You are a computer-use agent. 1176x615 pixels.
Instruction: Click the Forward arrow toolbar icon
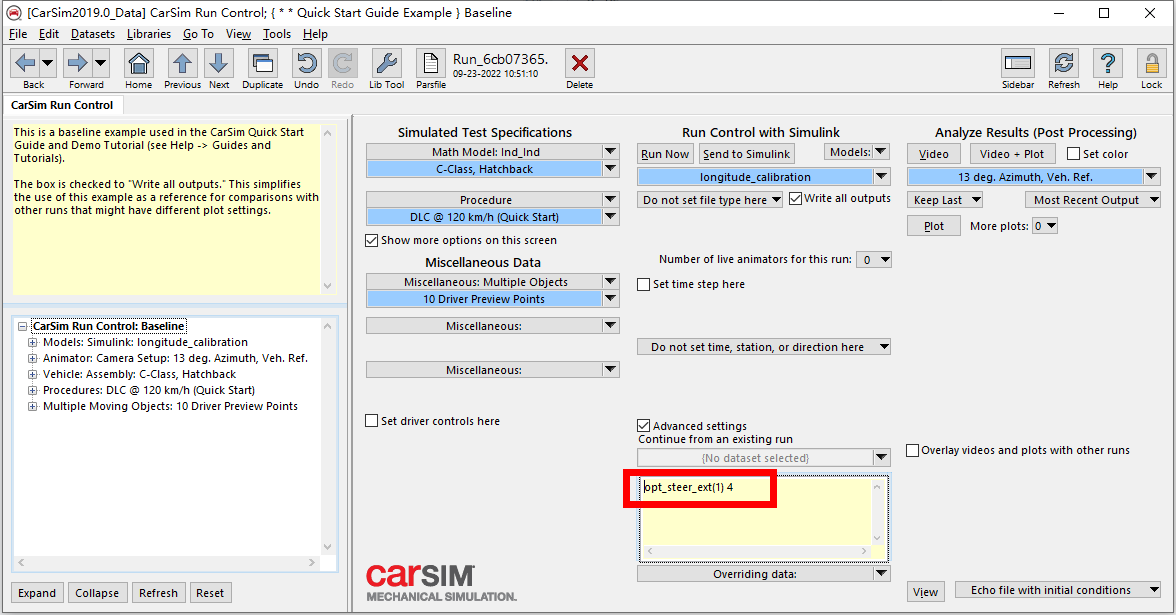[77, 63]
